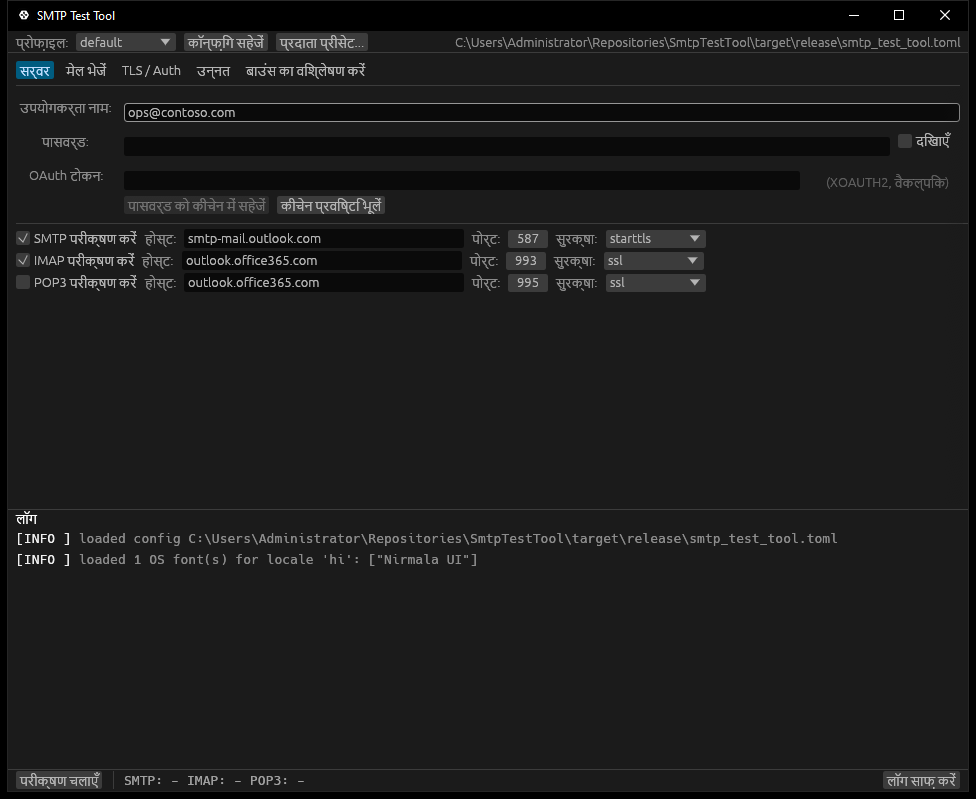Viewport: 976px width, 799px height.
Task: Click the config path smtp_test_tool.toml text
Action: [x=708, y=42]
